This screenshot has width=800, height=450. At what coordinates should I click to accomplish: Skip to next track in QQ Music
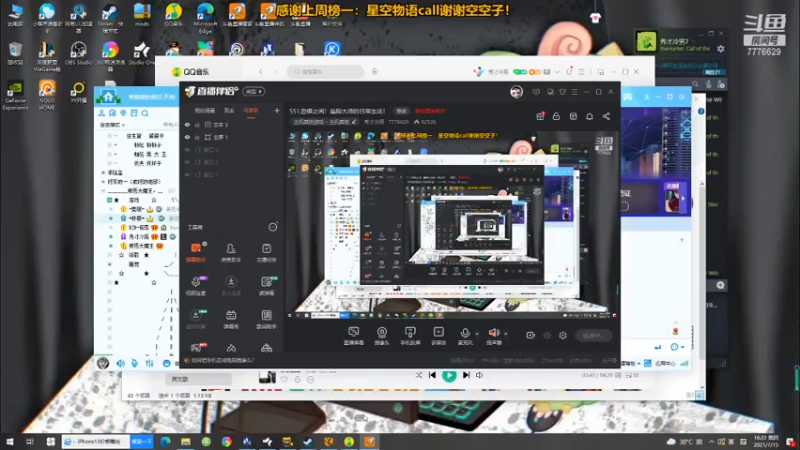click(x=466, y=375)
